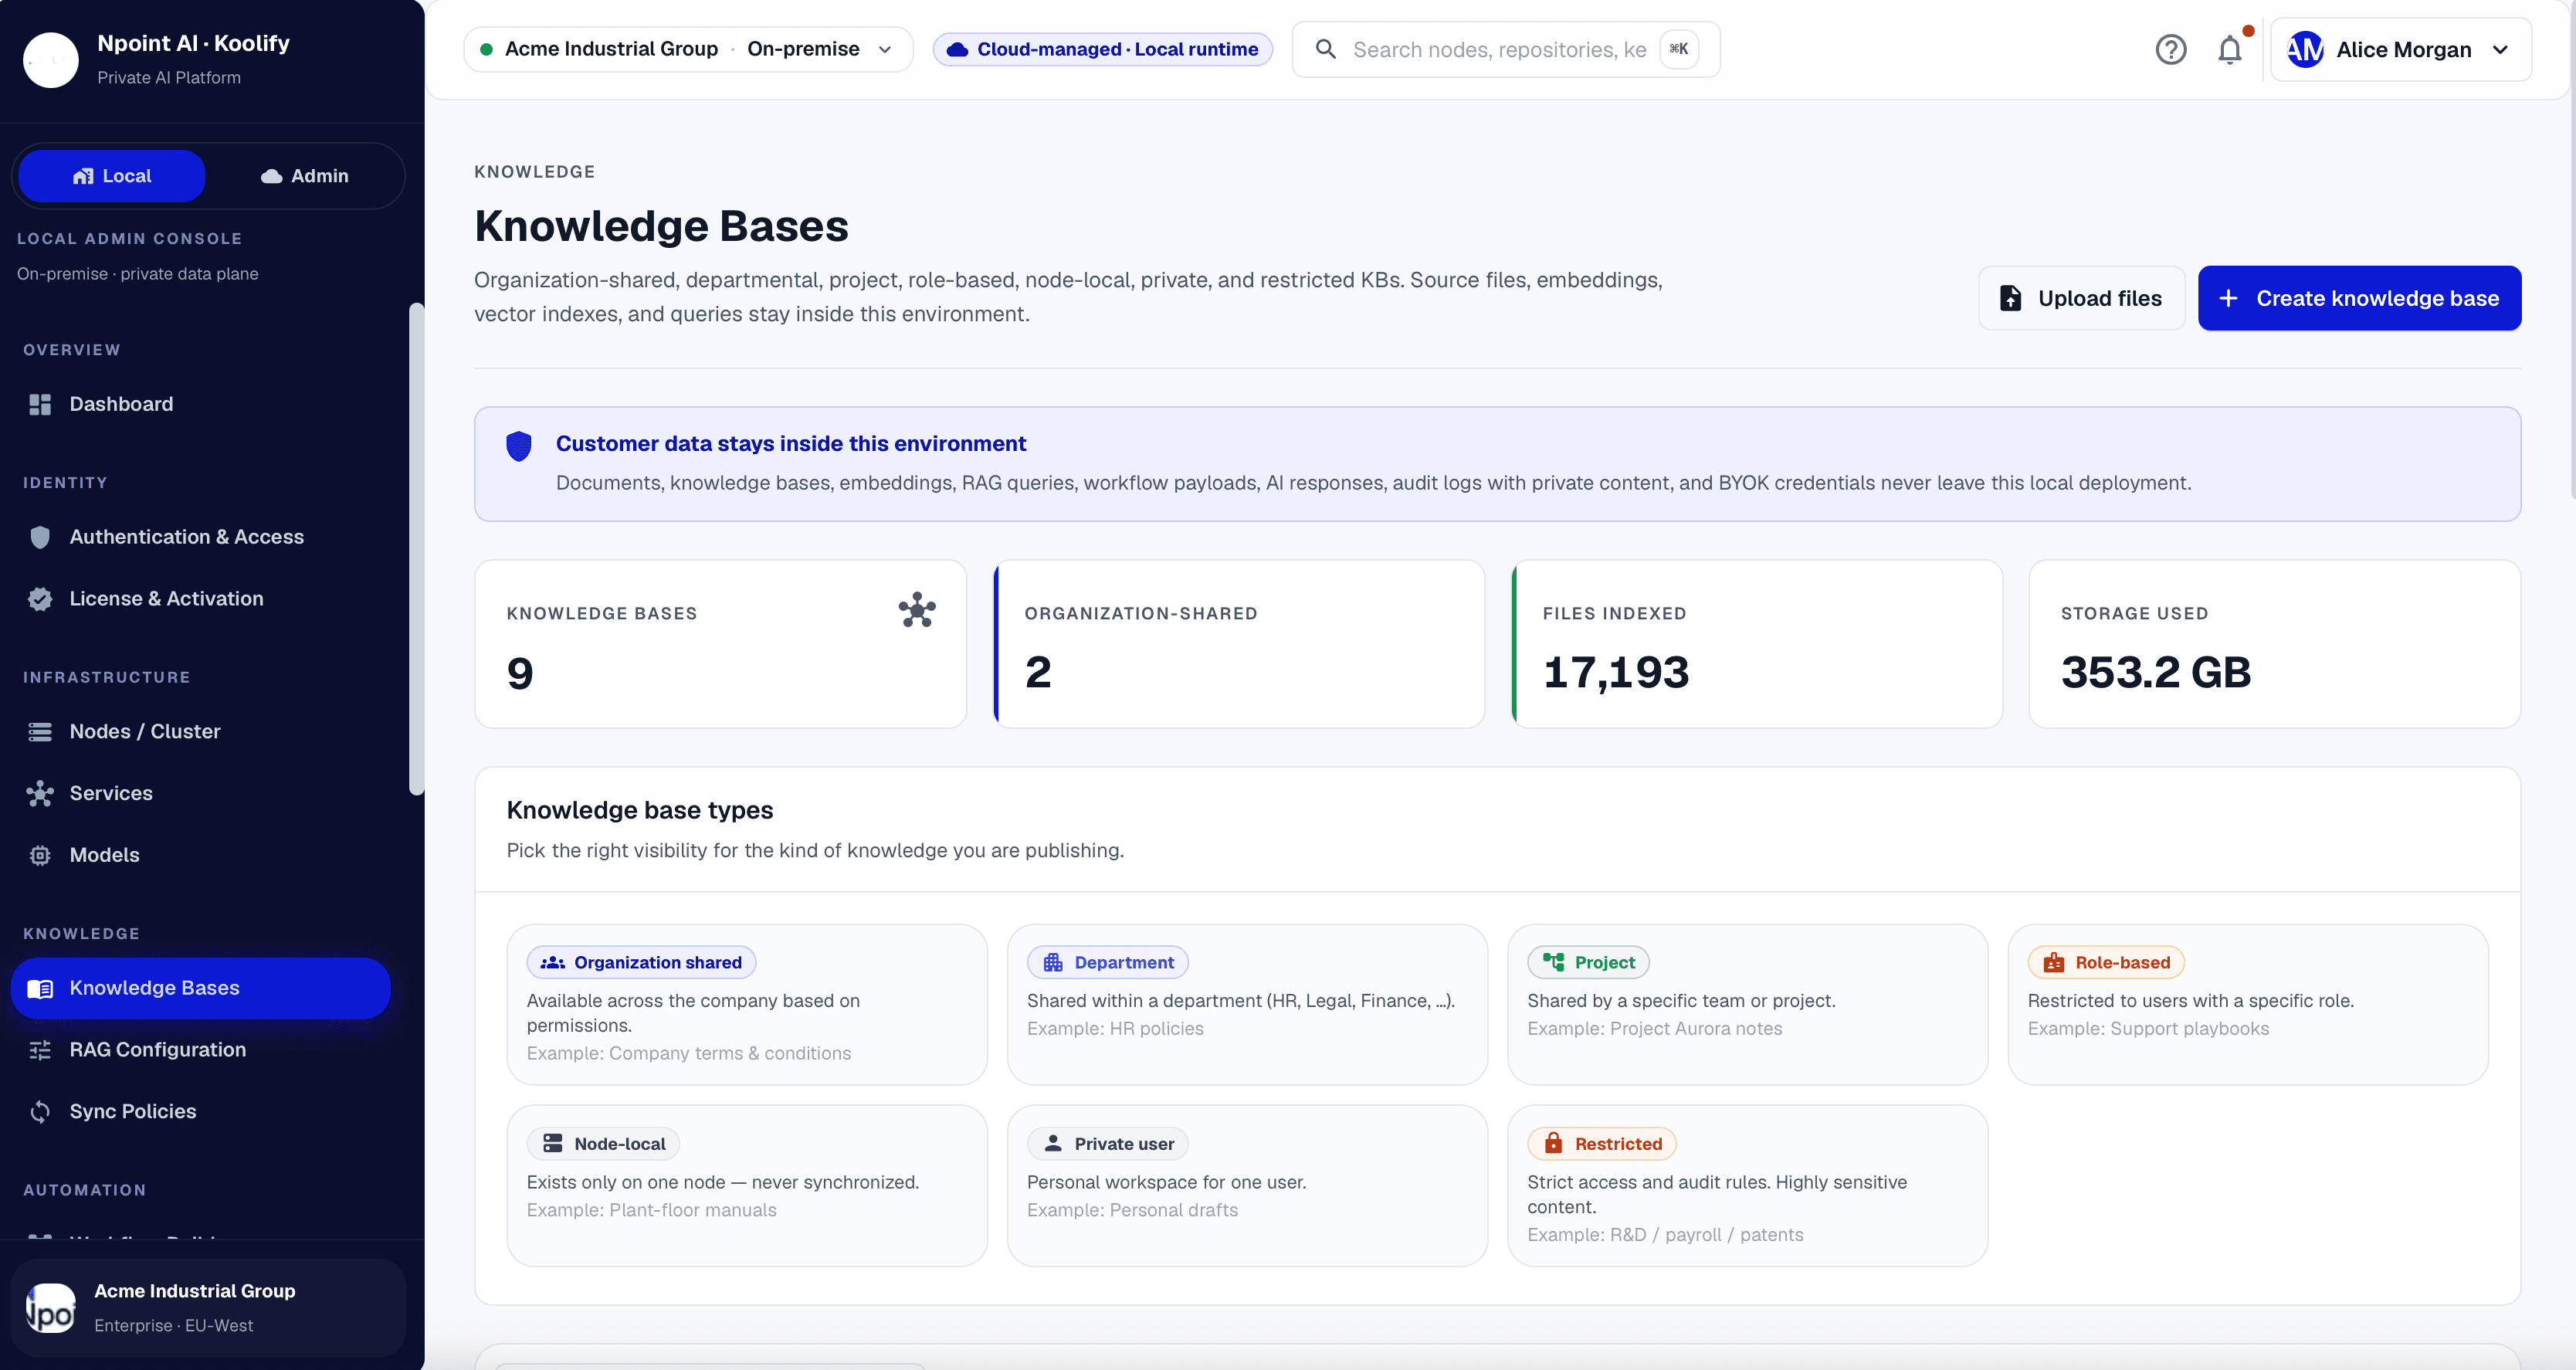Click the Models chip icon
This screenshot has width=2576, height=1370.
[40, 856]
